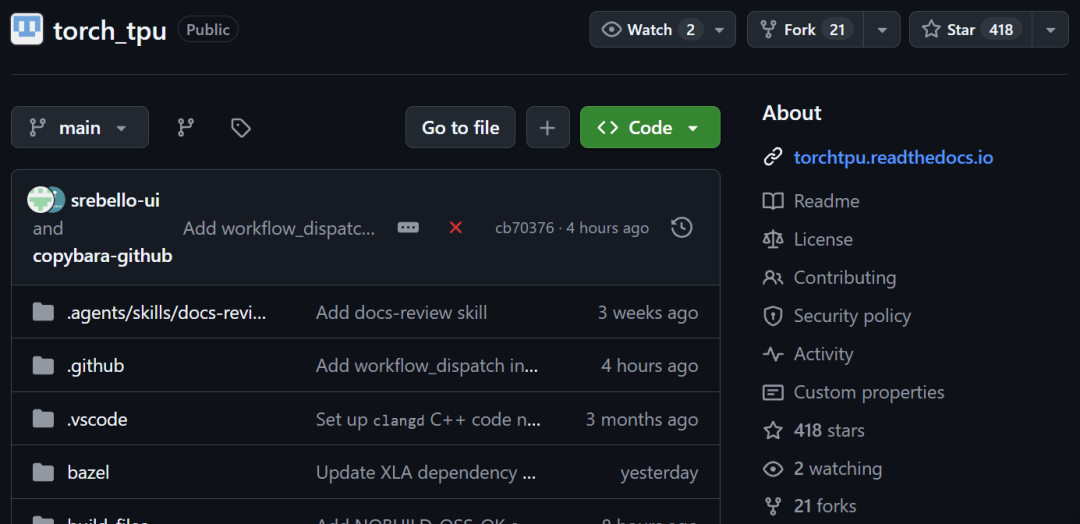1080x524 pixels.
Task: Fork the repository with Fork button
Action: click(806, 30)
